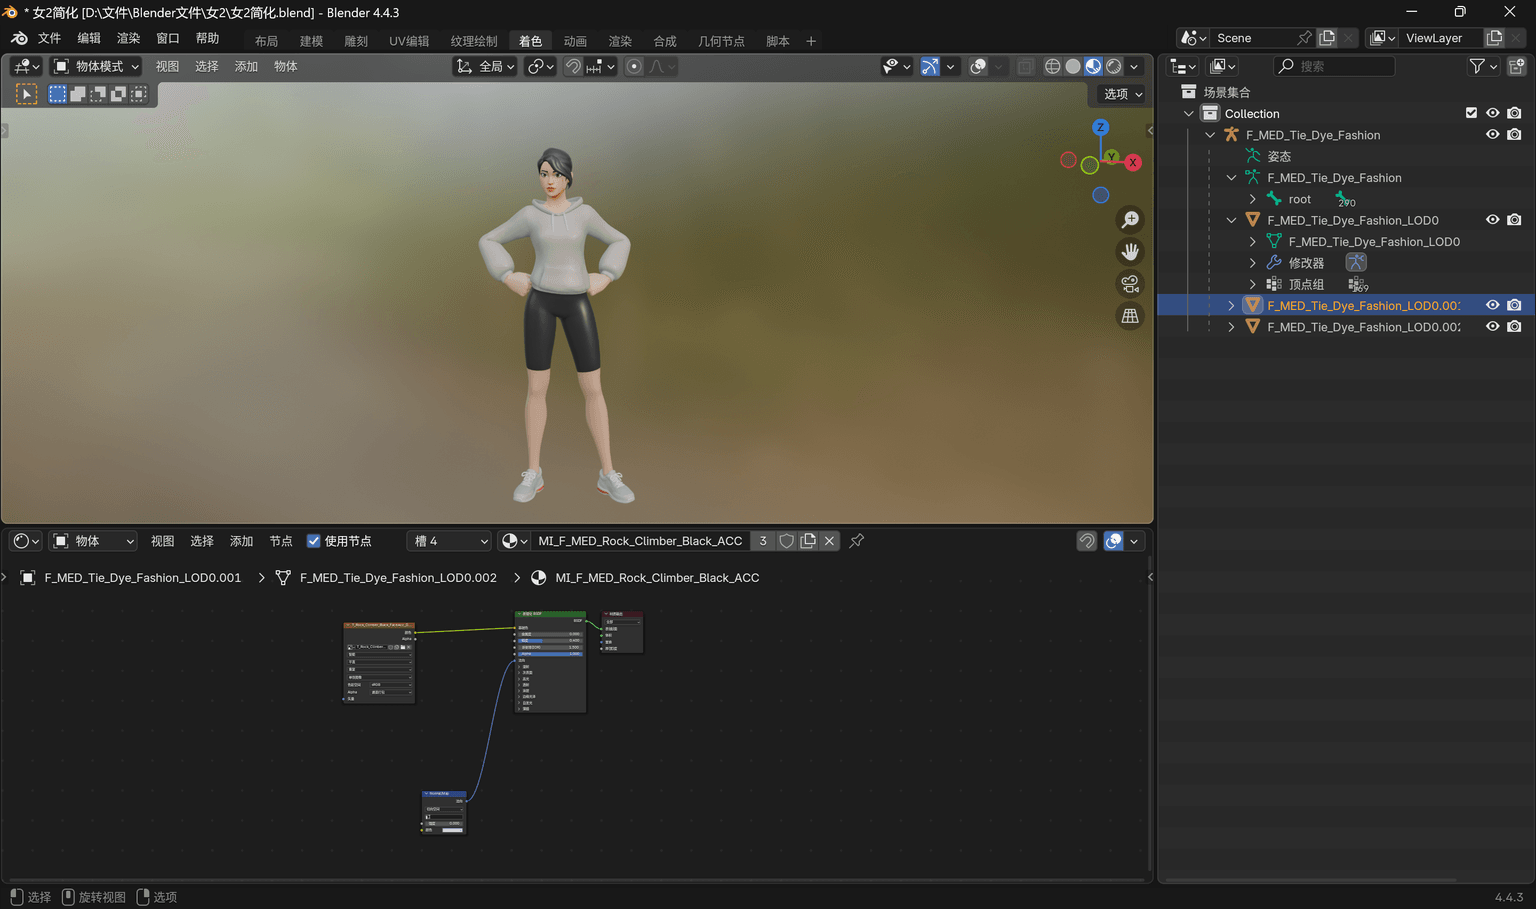Duplicate material with new-material icon
This screenshot has width=1536, height=909.
808,541
